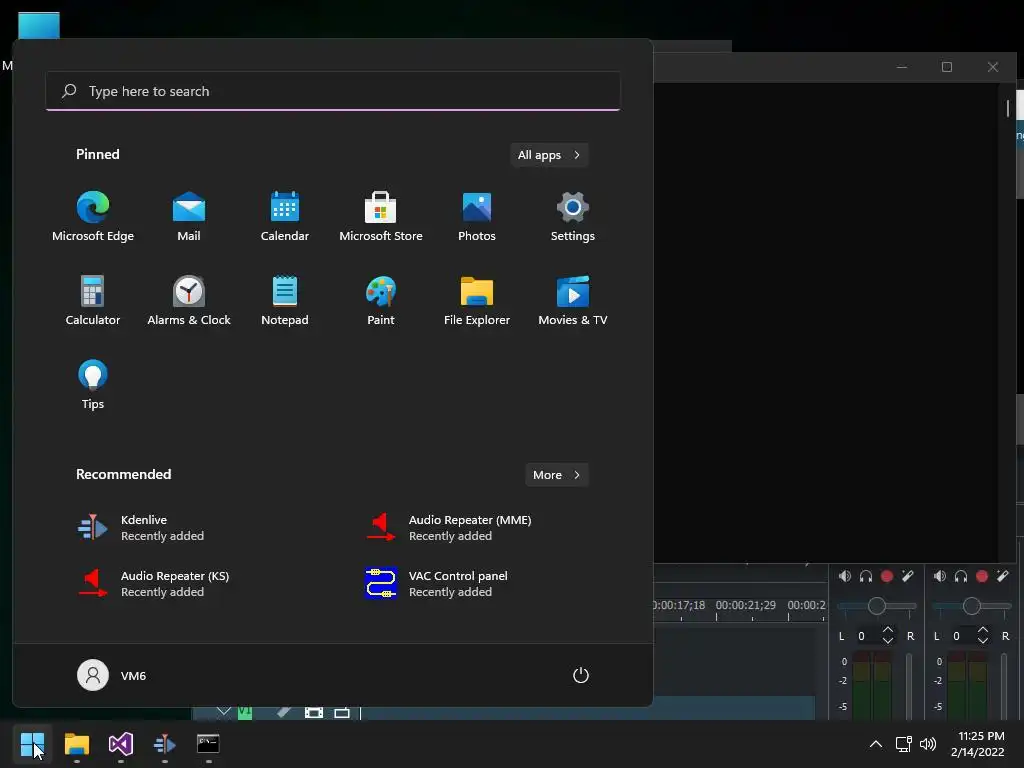Open the Calculator app

coord(93,300)
